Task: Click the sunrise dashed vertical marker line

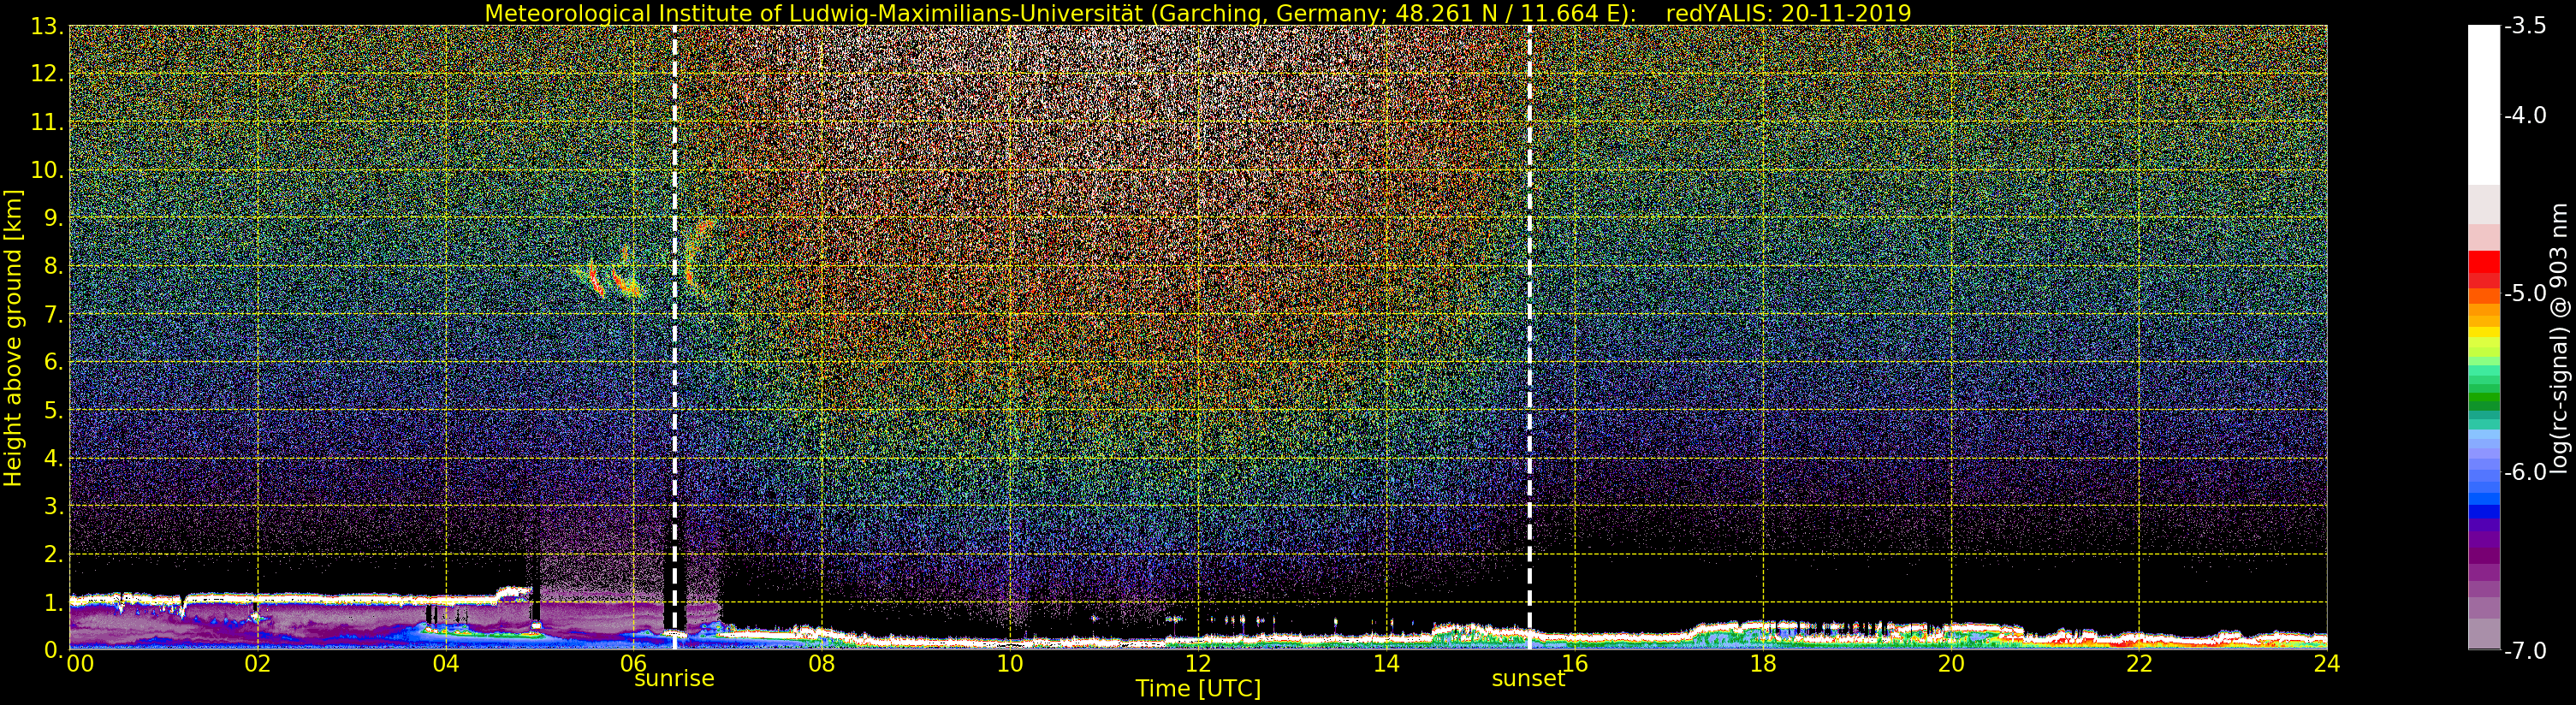Action: [x=675, y=338]
